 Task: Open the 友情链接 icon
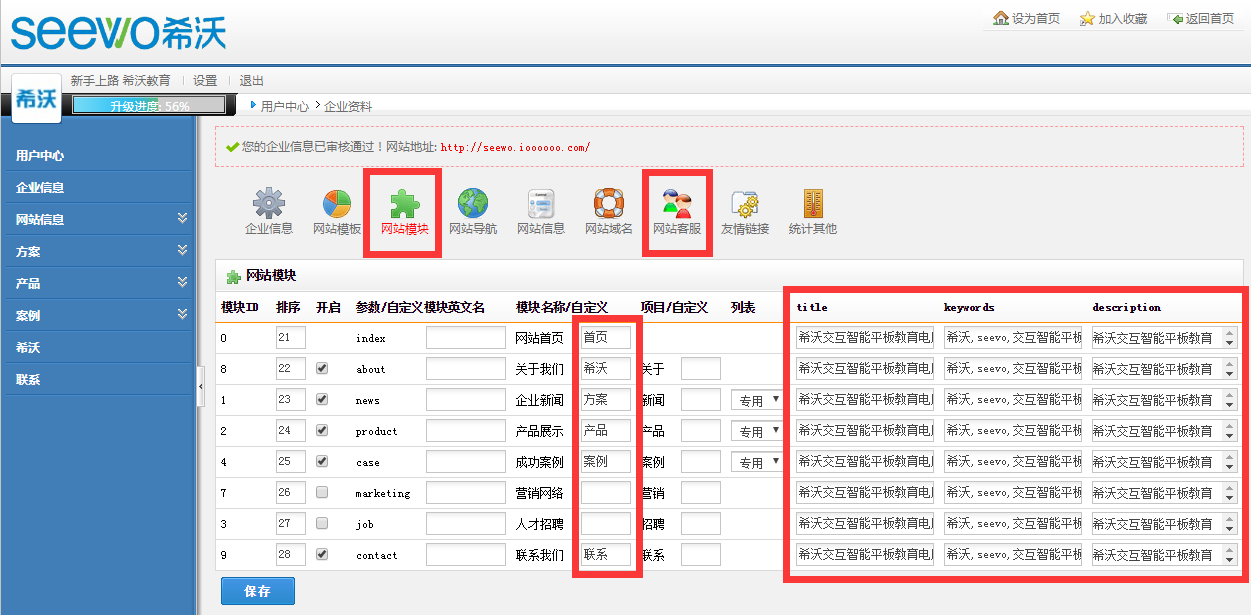745,203
